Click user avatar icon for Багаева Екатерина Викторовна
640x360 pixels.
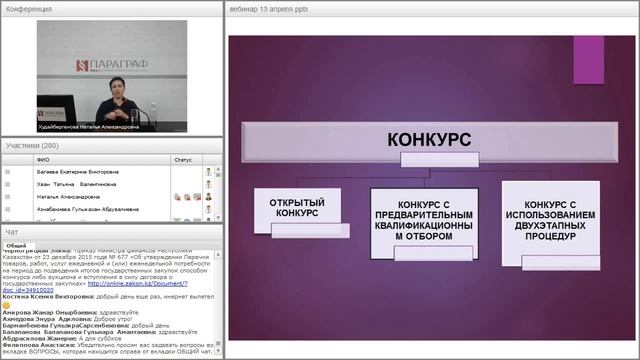tap(209, 172)
